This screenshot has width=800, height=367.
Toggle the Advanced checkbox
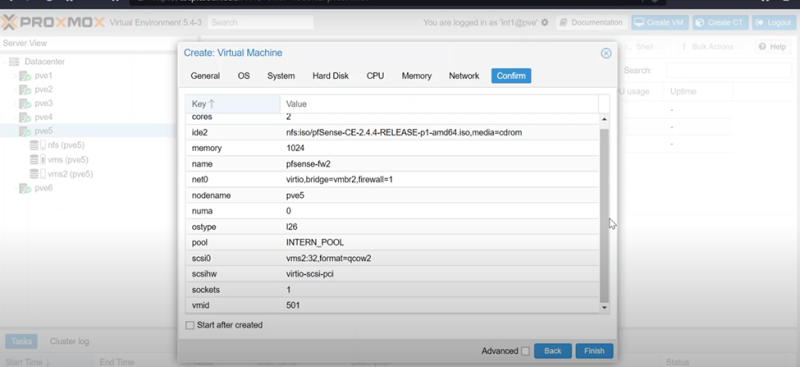tap(525, 351)
